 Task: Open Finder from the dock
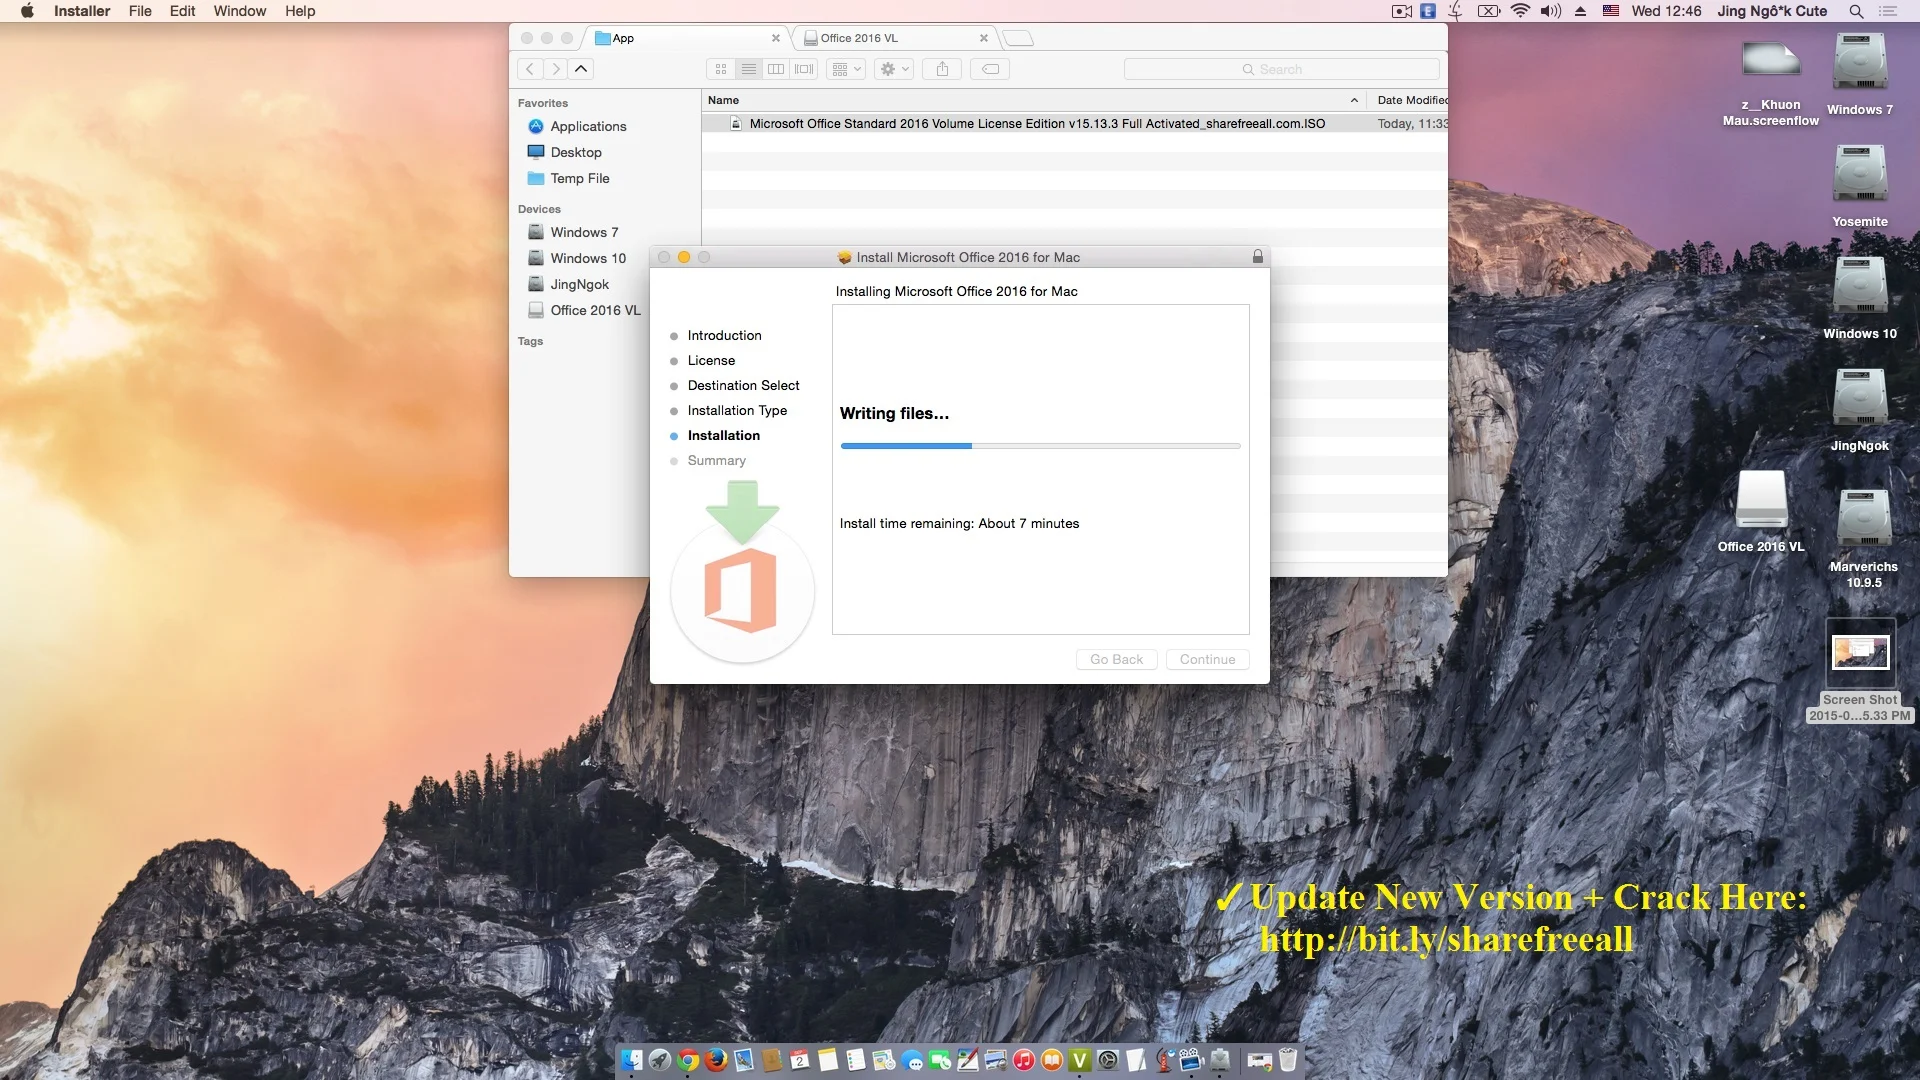coord(632,1060)
